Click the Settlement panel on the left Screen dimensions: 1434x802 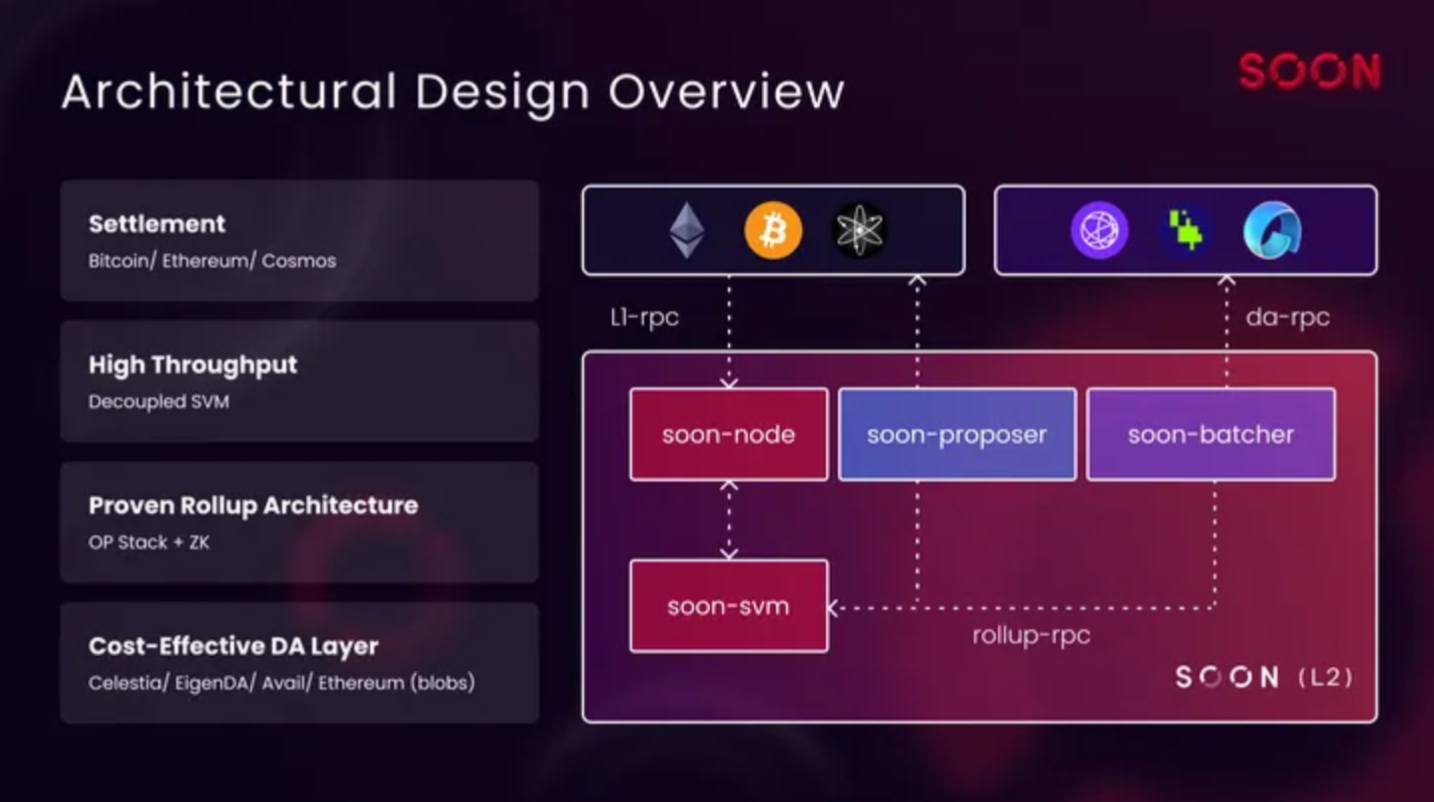(299, 239)
